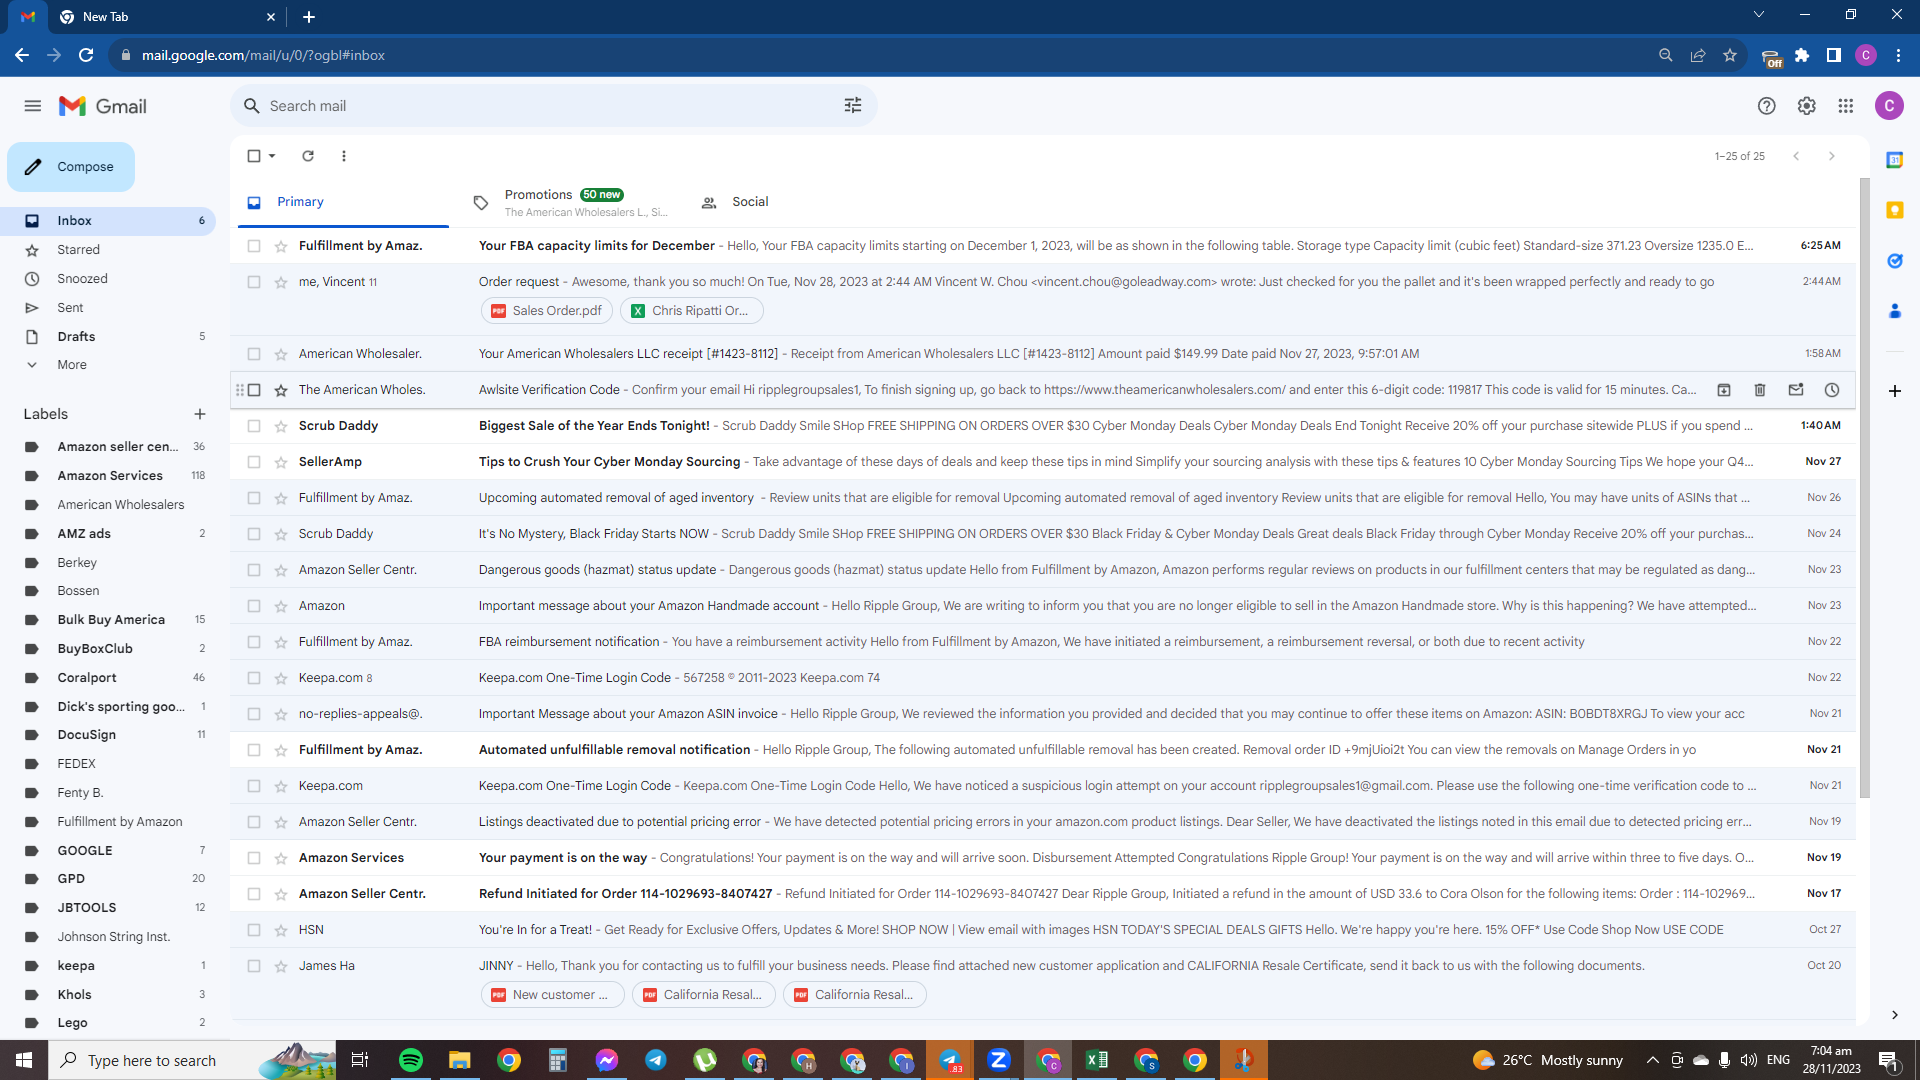The width and height of the screenshot is (1920, 1080).
Task: Star the Scrub Daddy Biggest Sale email
Action: (x=281, y=426)
